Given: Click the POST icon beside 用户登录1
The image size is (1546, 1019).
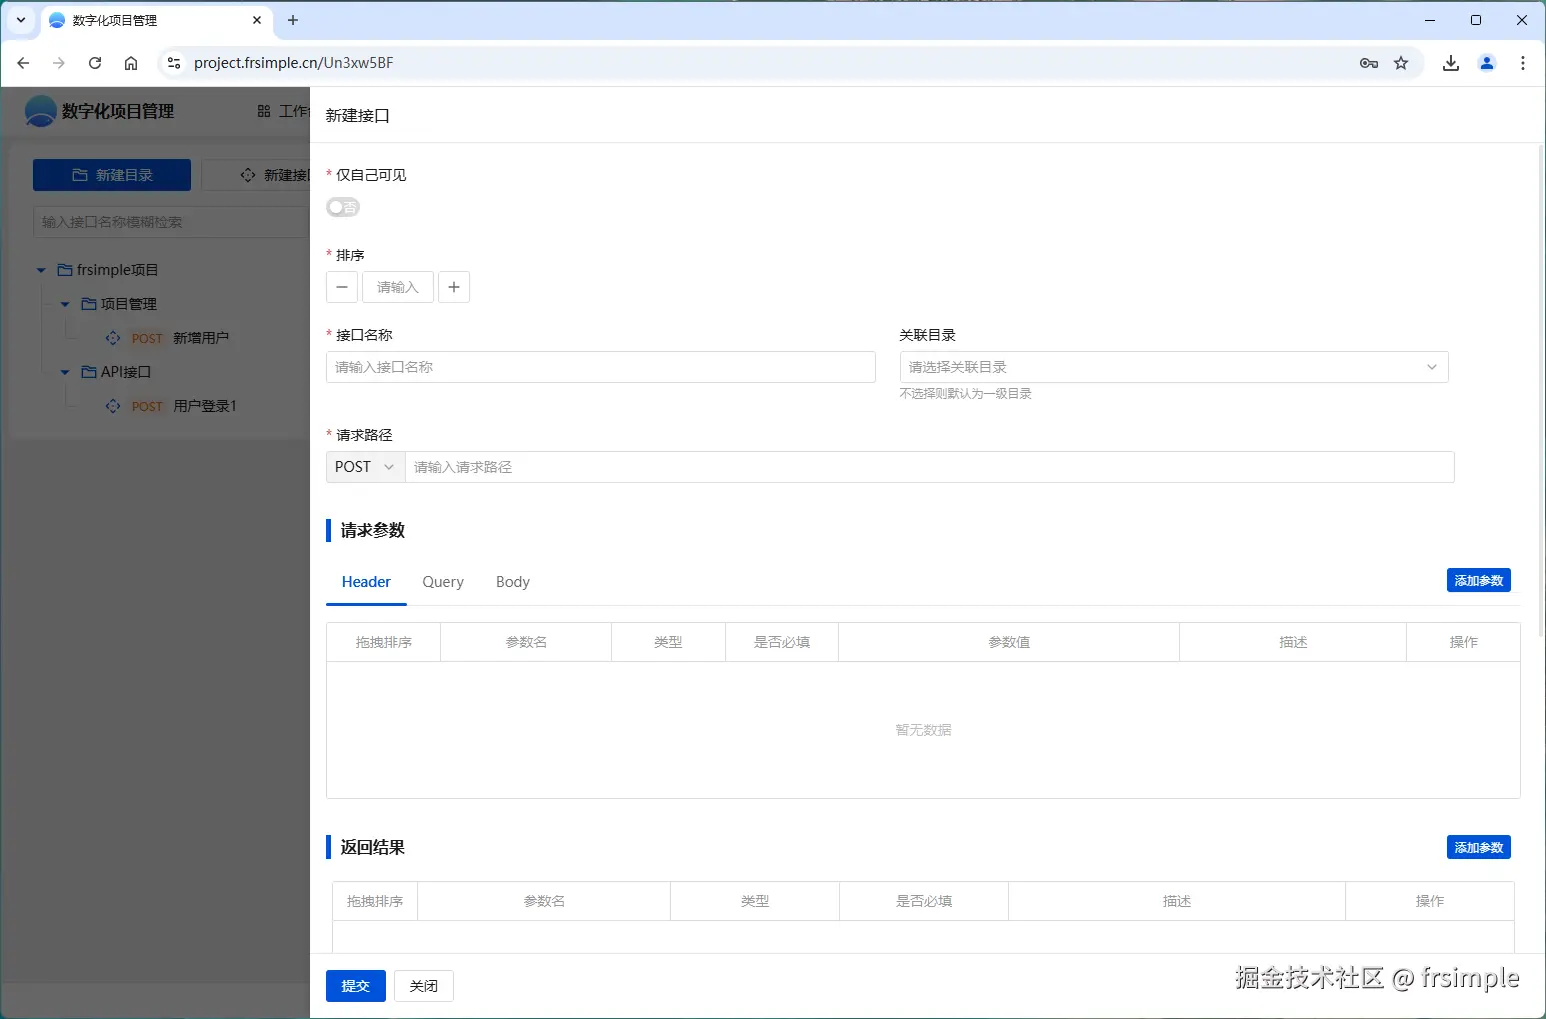Looking at the screenshot, I should pyautogui.click(x=113, y=406).
